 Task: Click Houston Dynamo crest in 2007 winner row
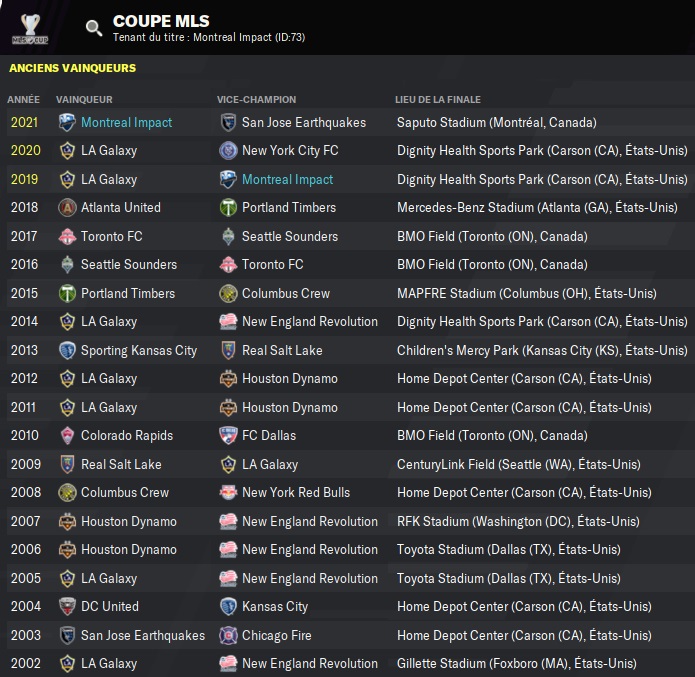coord(67,521)
